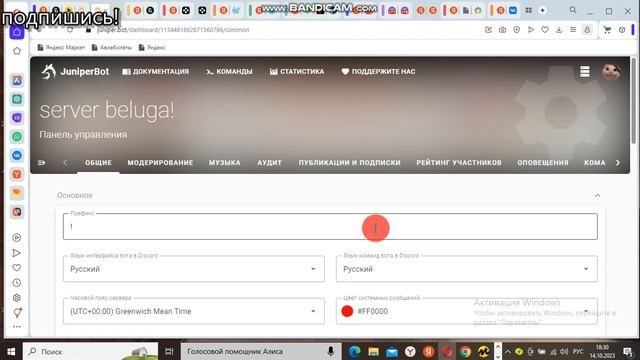640x360 pixels.
Task: Click the Windows taskbar search box
Action: (x=90, y=351)
